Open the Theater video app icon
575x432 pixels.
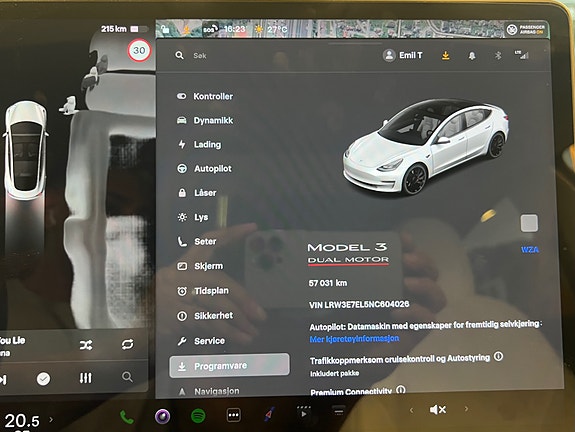pos(304,412)
